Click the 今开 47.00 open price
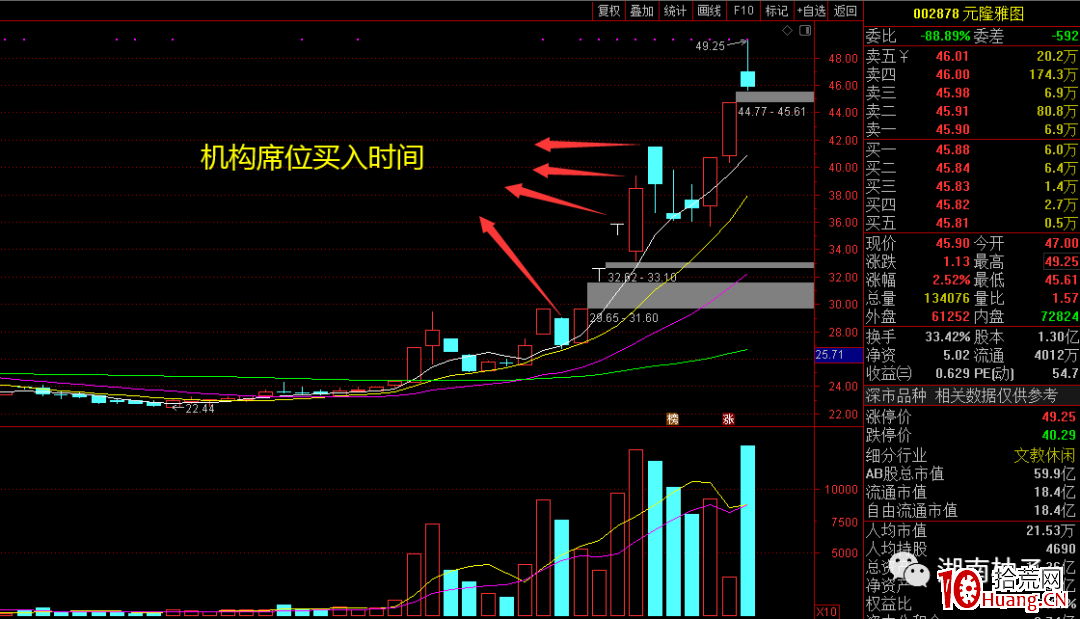1080x619 pixels. pyautogui.click(x=1061, y=243)
